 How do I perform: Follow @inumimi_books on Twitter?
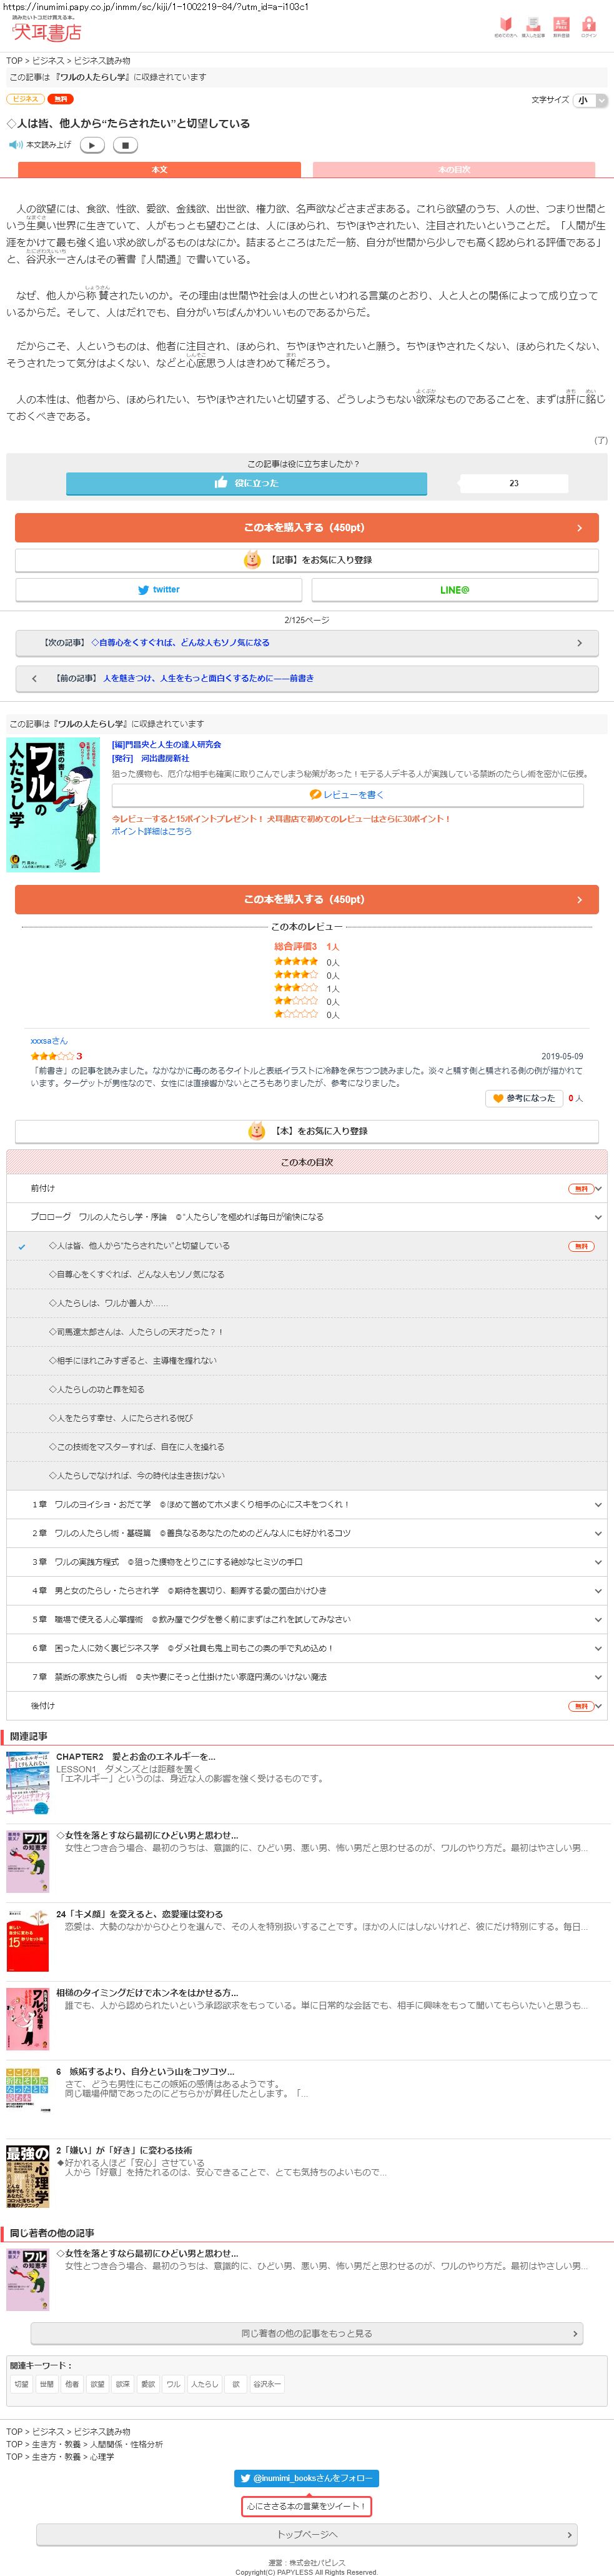307,2479
